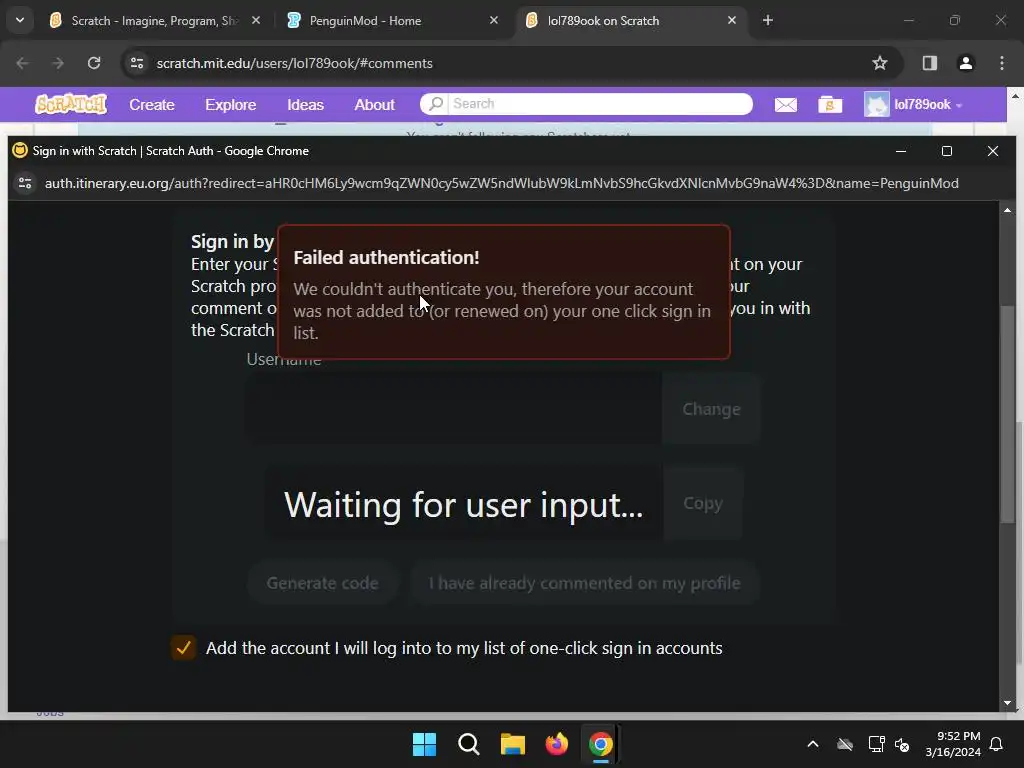Click the auth popup URL text

[502, 183]
